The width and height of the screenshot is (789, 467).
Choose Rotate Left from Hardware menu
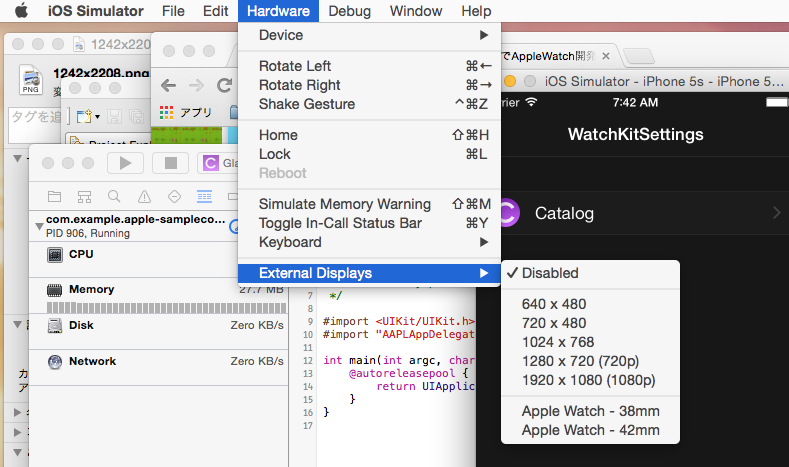coord(369,66)
